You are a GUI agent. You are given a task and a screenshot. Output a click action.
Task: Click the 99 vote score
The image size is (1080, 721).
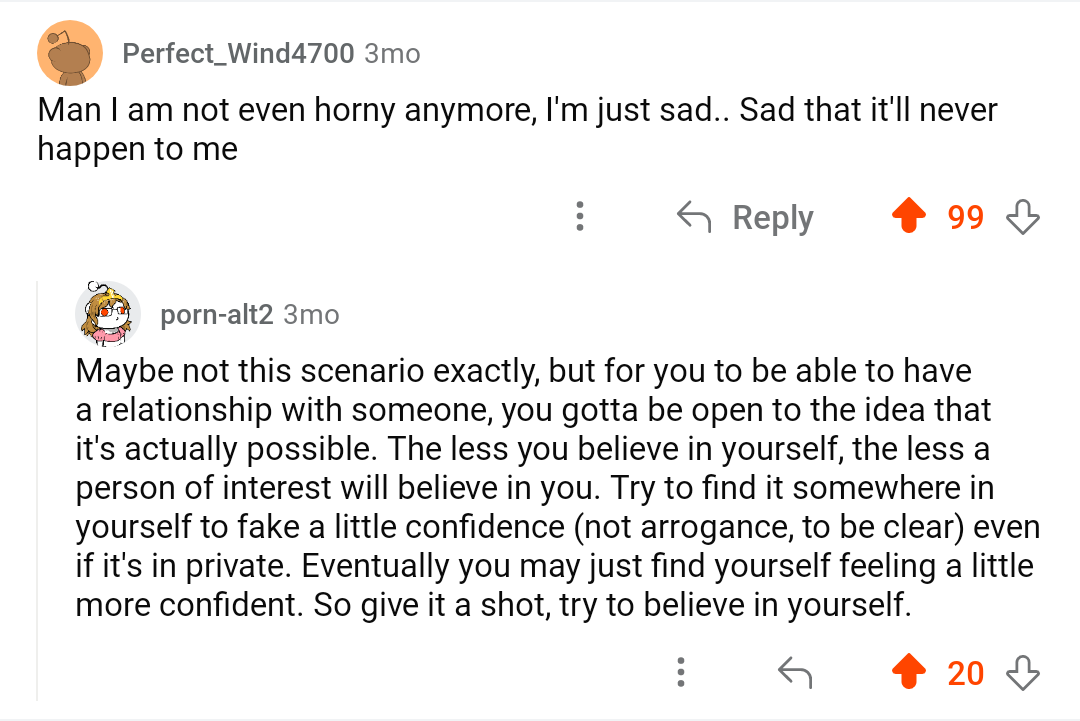pos(965,217)
